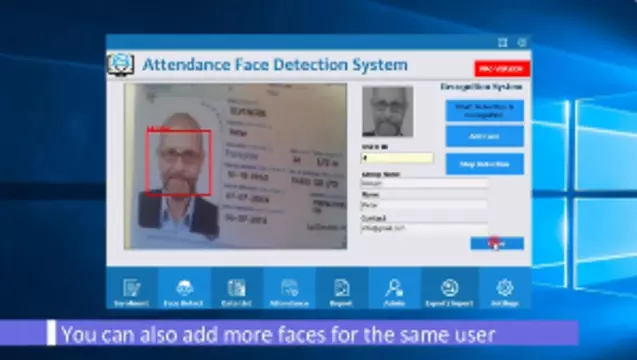This screenshot has height=360, width=637.
Task: Click the blue Save button under Contact
Action: [497, 243]
